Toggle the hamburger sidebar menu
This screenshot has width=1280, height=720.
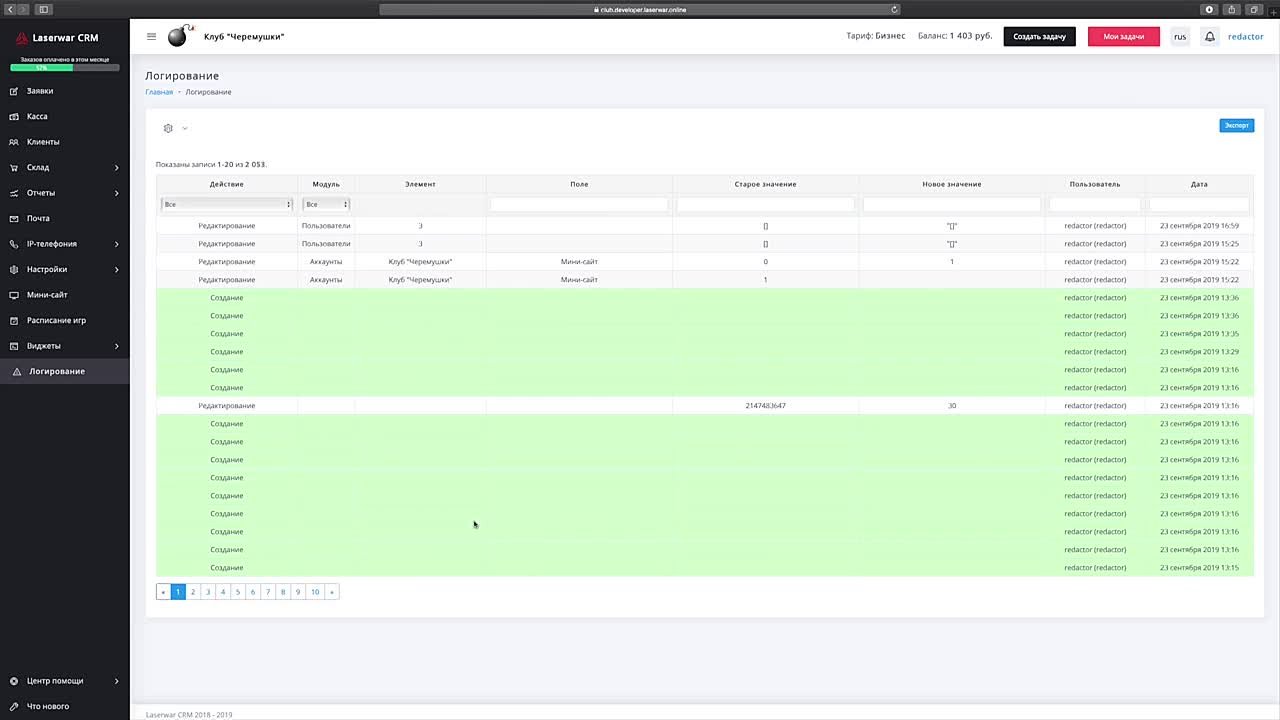(x=151, y=37)
